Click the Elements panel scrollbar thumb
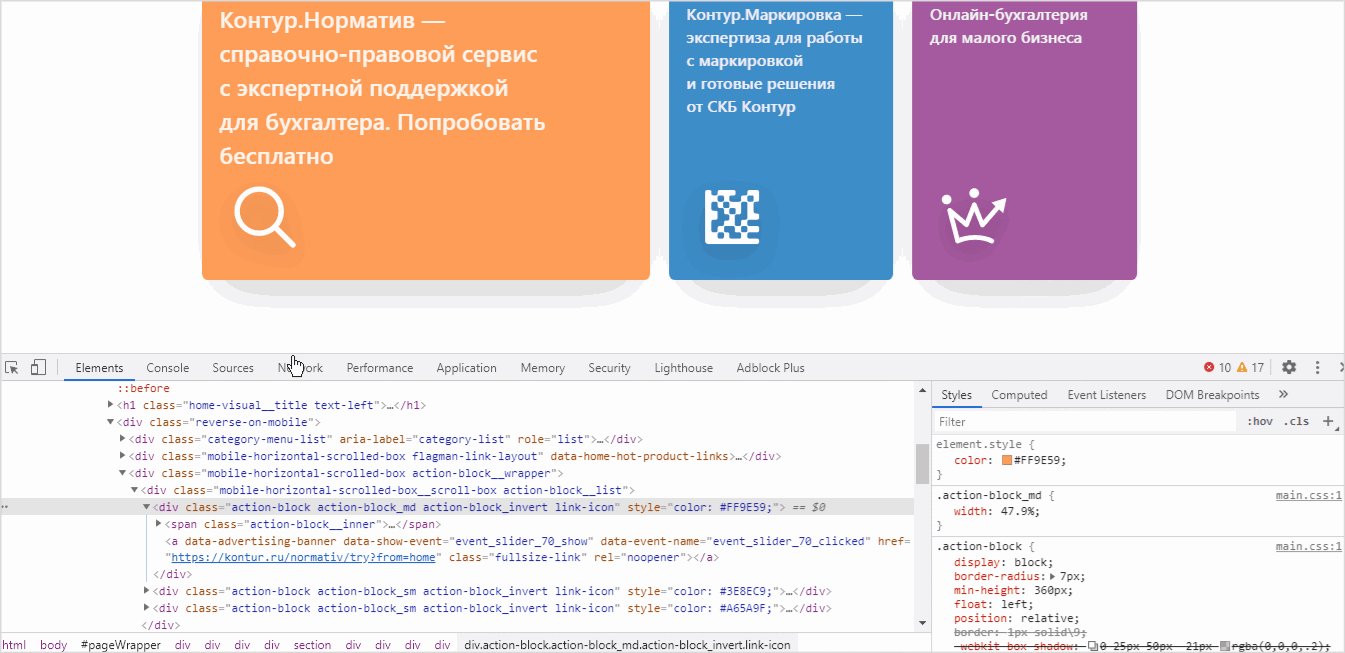Screen dimensions: 1345x653 click(x=922, y=463)
